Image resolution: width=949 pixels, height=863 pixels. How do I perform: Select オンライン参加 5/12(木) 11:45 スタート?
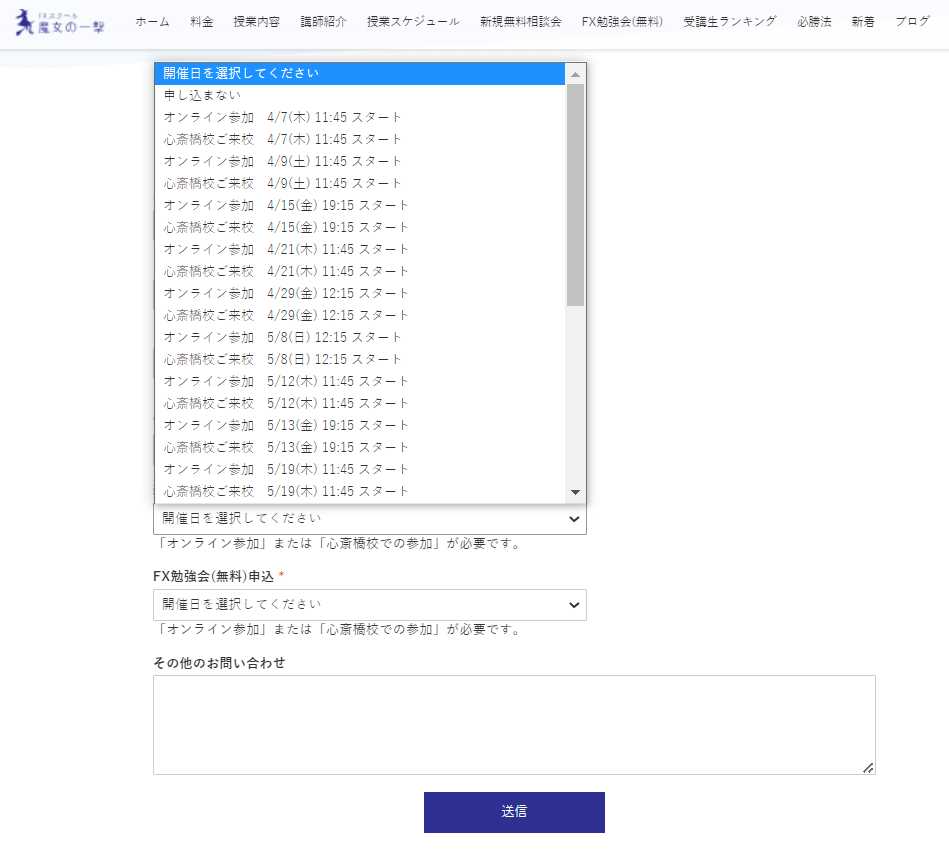click(x=360, y=381)
